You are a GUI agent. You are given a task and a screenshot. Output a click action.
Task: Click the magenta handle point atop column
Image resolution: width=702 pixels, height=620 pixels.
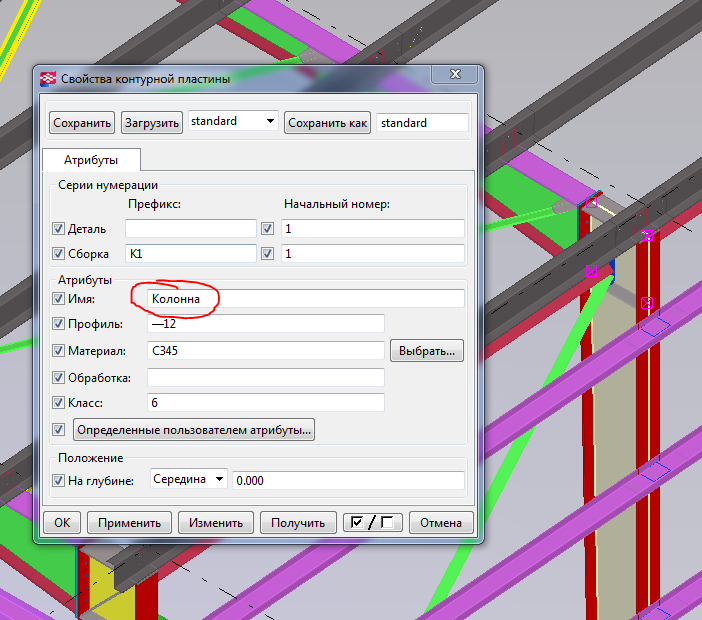(591, 202)
